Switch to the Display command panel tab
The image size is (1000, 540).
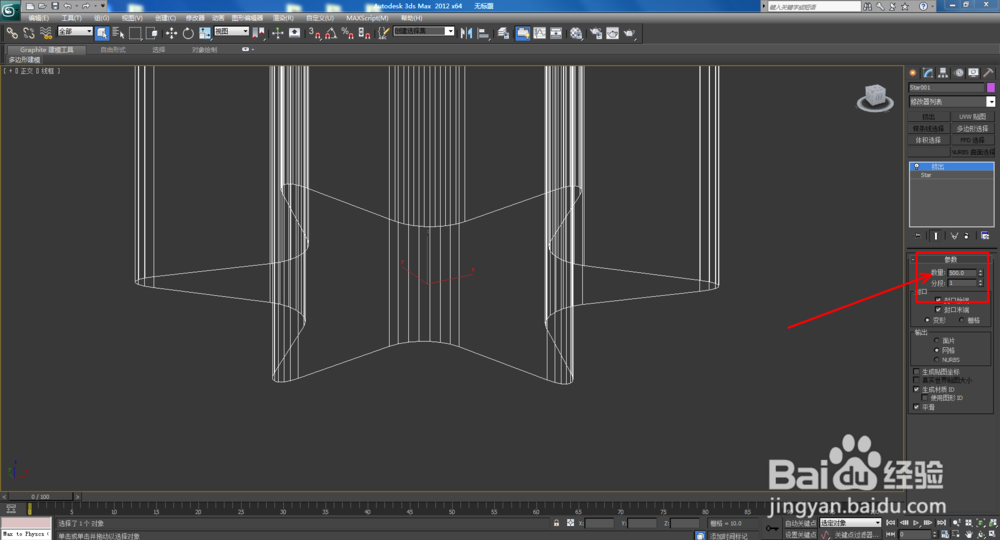coord(973,73)
